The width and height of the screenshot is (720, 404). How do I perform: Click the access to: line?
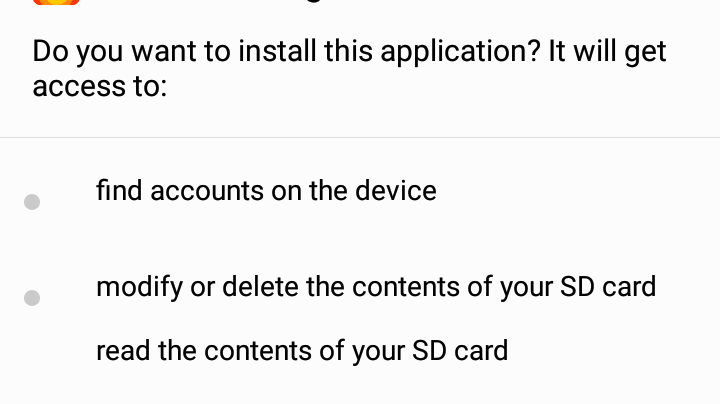pos(100,86)
